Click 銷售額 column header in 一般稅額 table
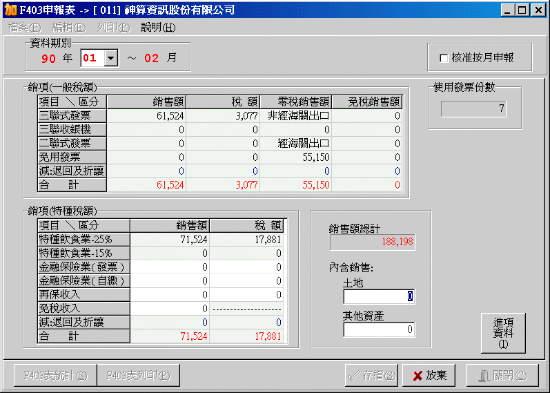 point(147,102)
